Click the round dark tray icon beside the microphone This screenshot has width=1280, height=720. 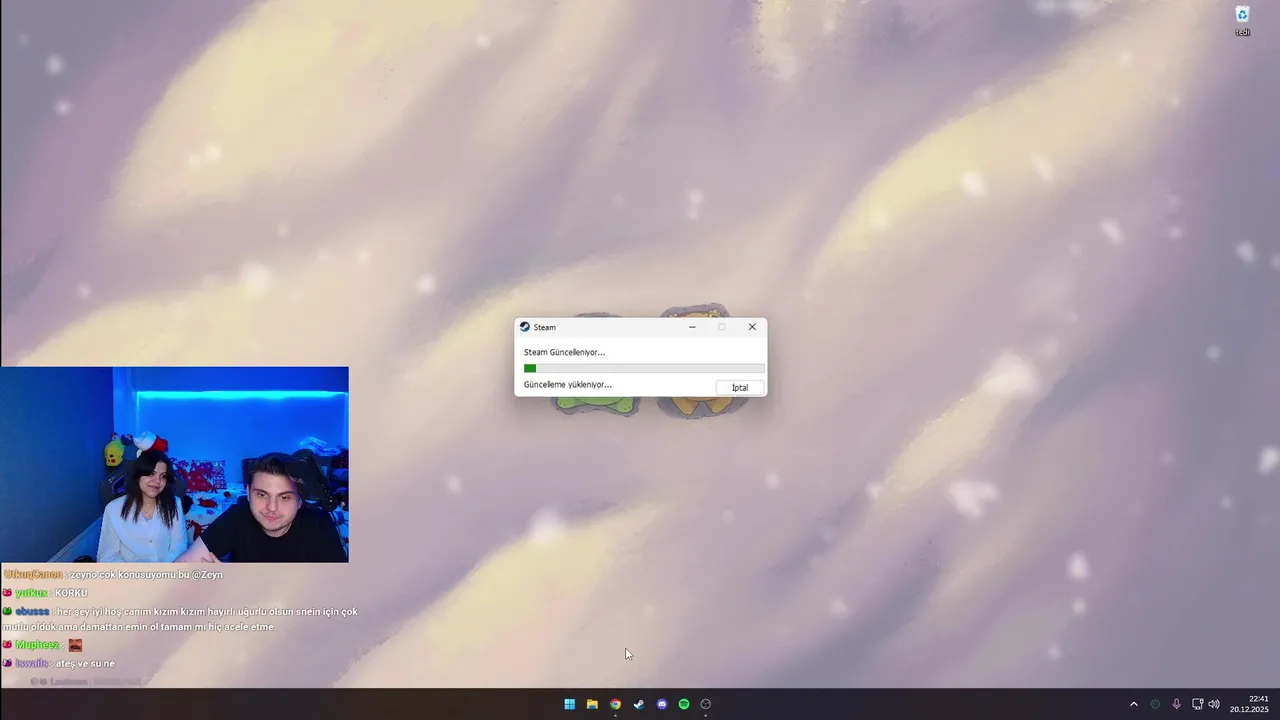point(1155,704)
